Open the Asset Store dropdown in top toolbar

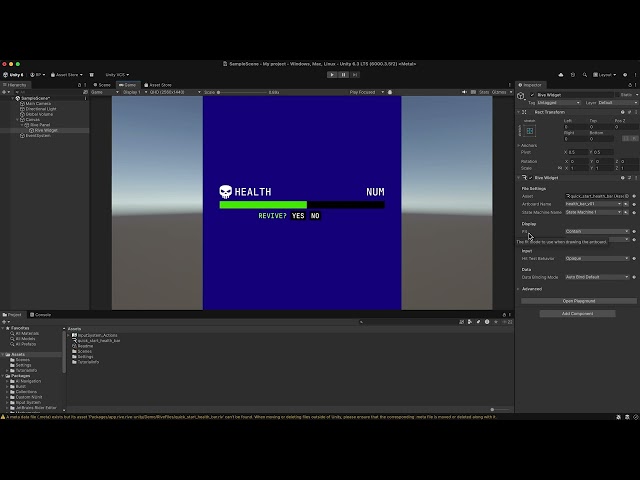click(67, 75)
